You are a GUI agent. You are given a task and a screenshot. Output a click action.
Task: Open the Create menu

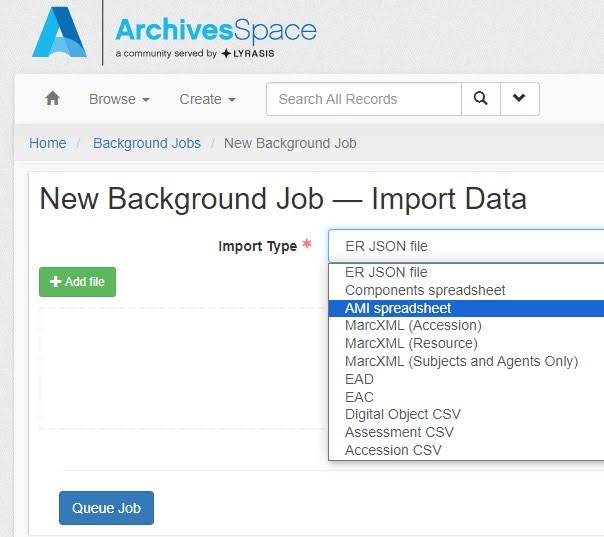tap(207, 99)
